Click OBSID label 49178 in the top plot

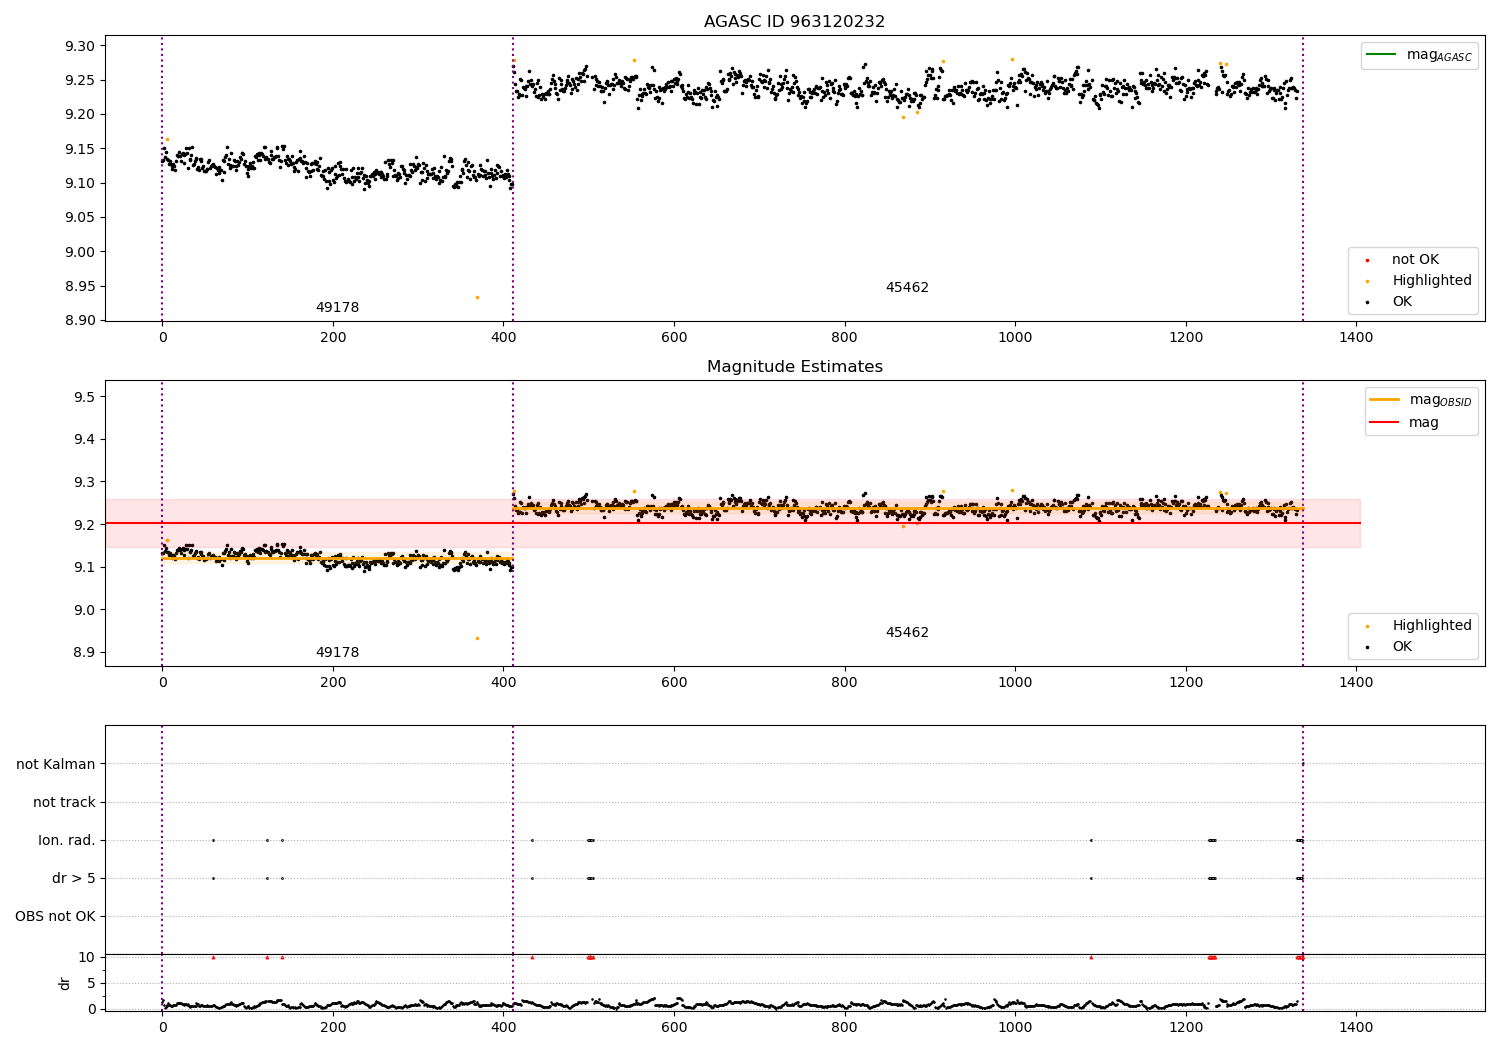(337, 308)
